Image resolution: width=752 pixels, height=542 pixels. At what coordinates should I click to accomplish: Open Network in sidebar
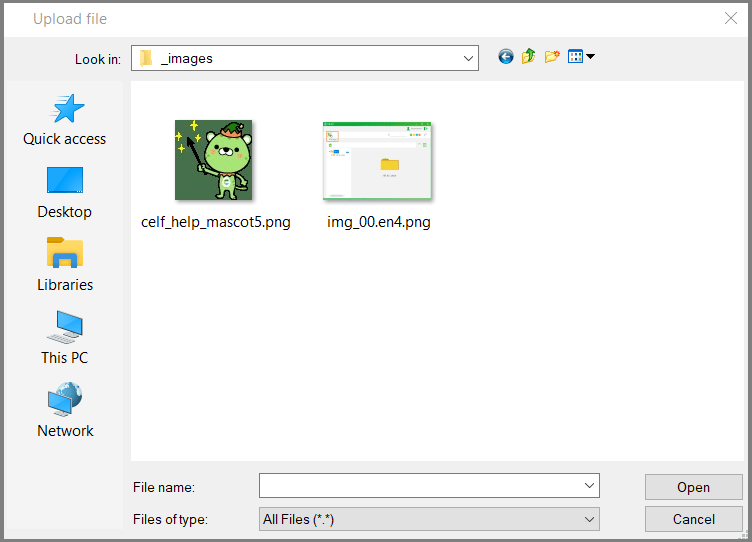pos(65,412)
